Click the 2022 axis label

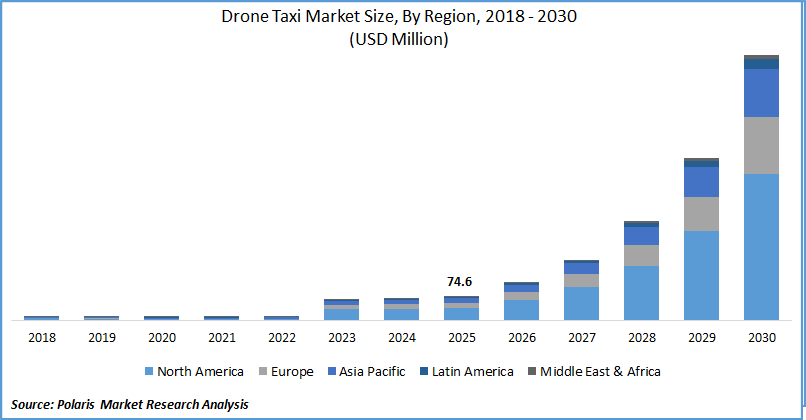tap(282, 338)
